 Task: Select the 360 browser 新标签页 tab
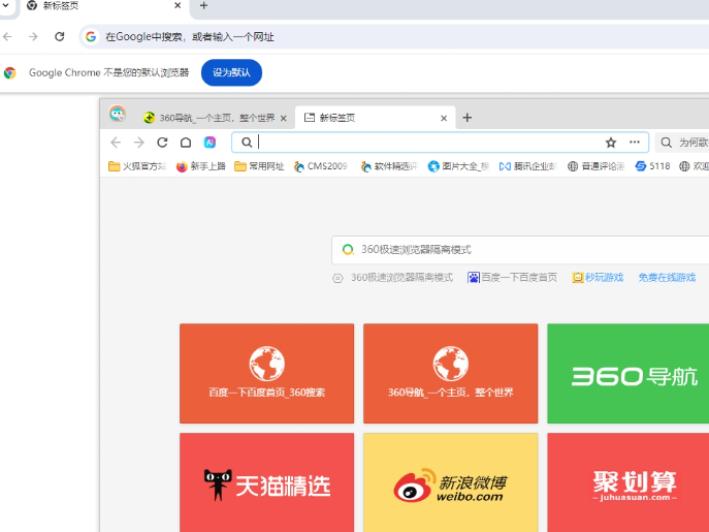coord(375,118)
